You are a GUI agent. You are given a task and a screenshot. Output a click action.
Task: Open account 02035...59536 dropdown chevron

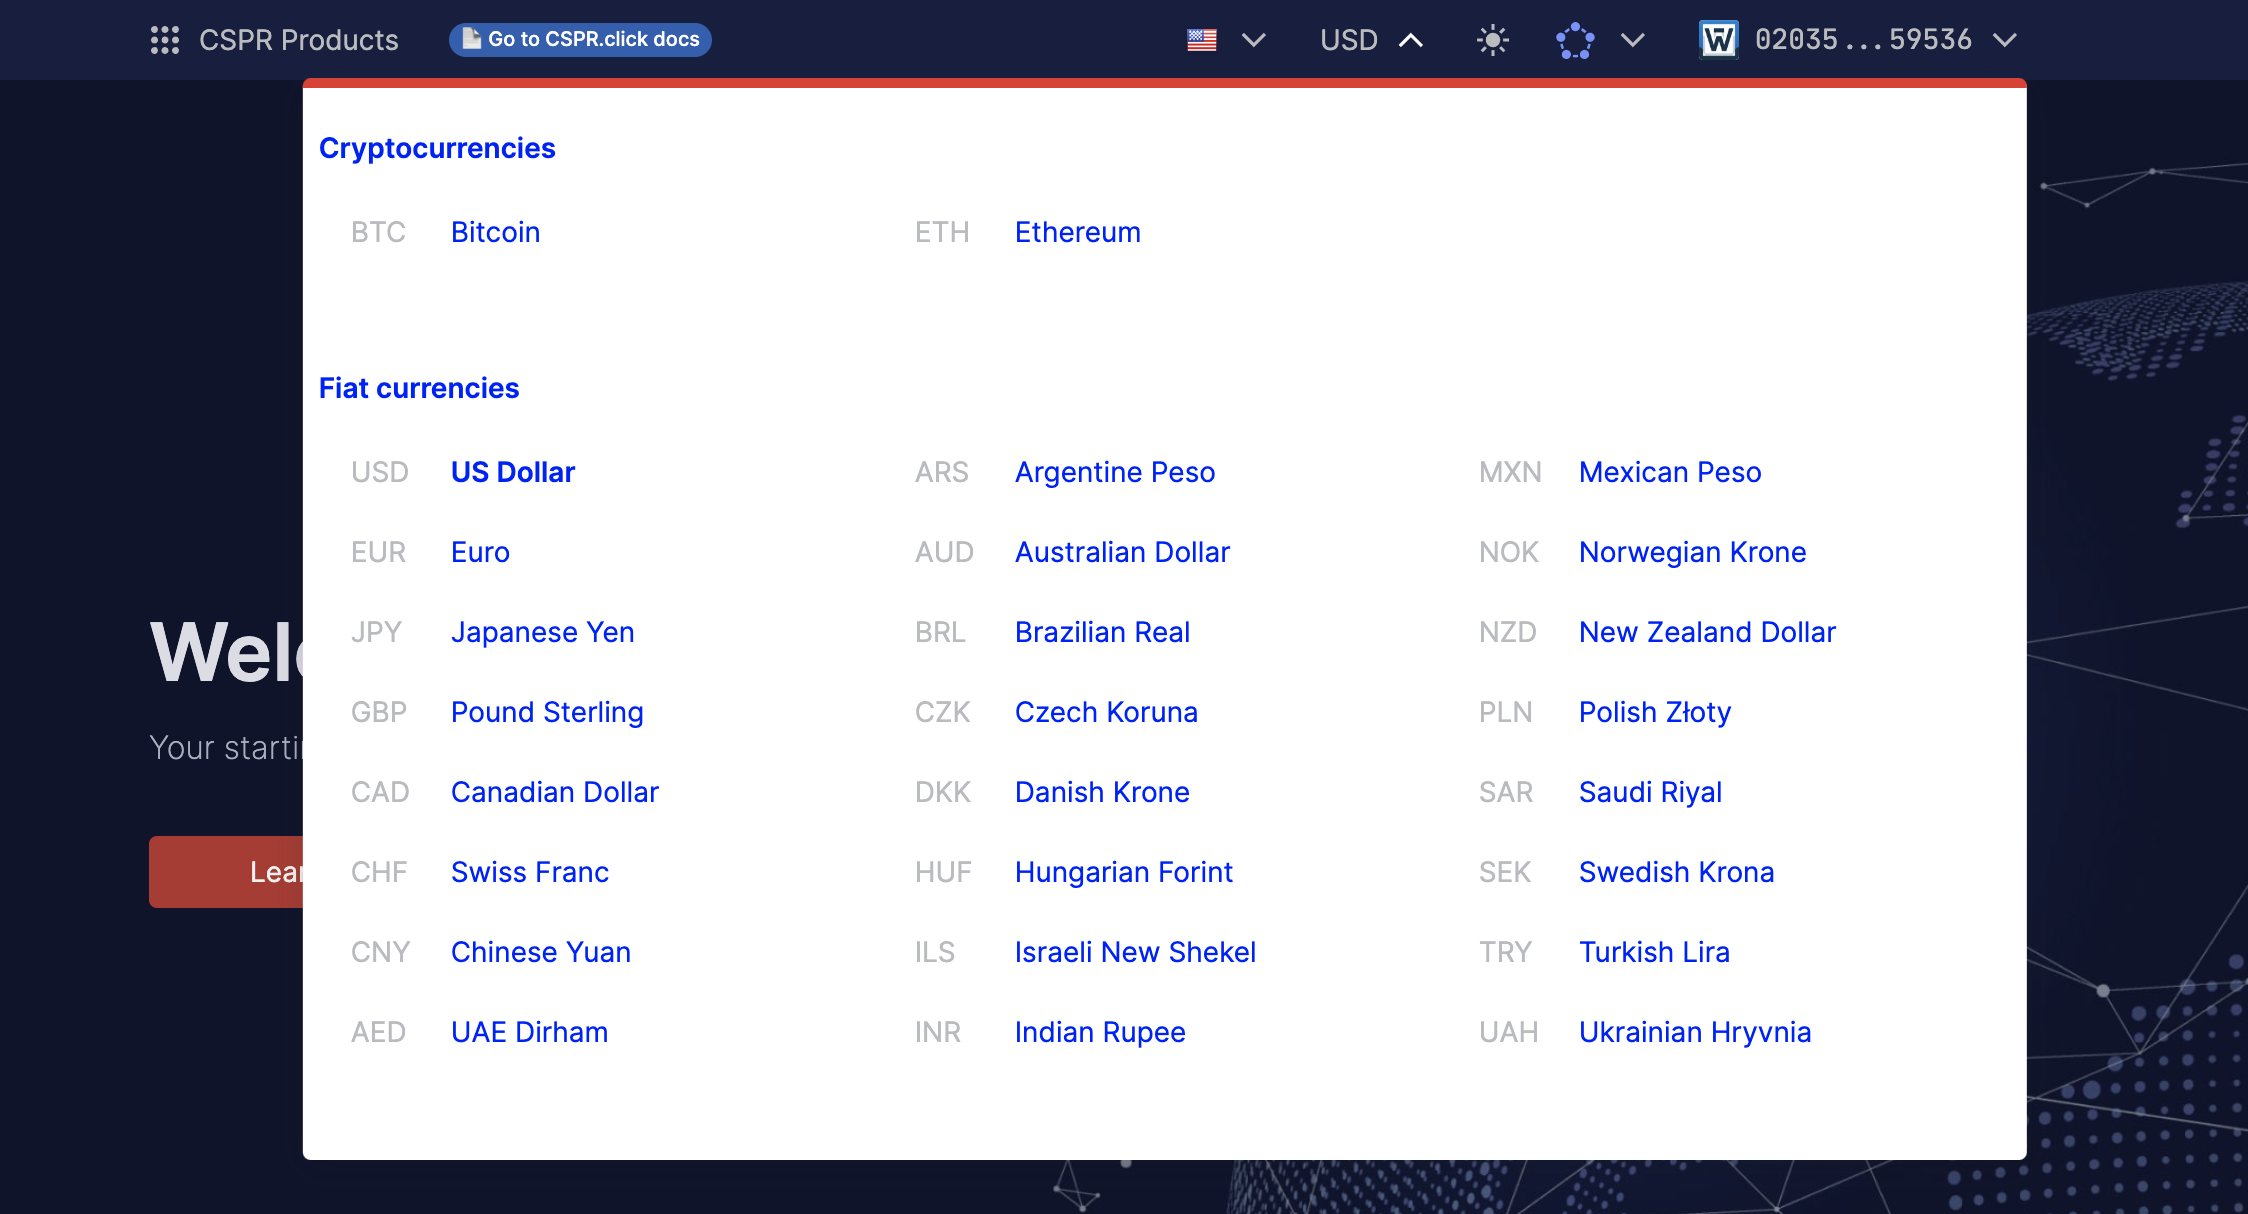click(2004, 40)
